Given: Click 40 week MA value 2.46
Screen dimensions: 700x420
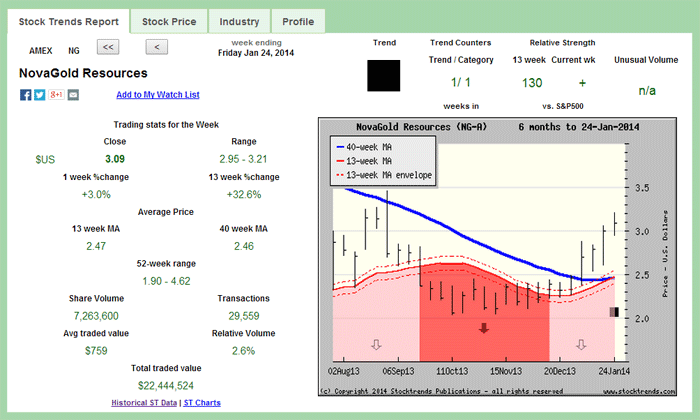Looking at the screenshot, I should (244, 246).
